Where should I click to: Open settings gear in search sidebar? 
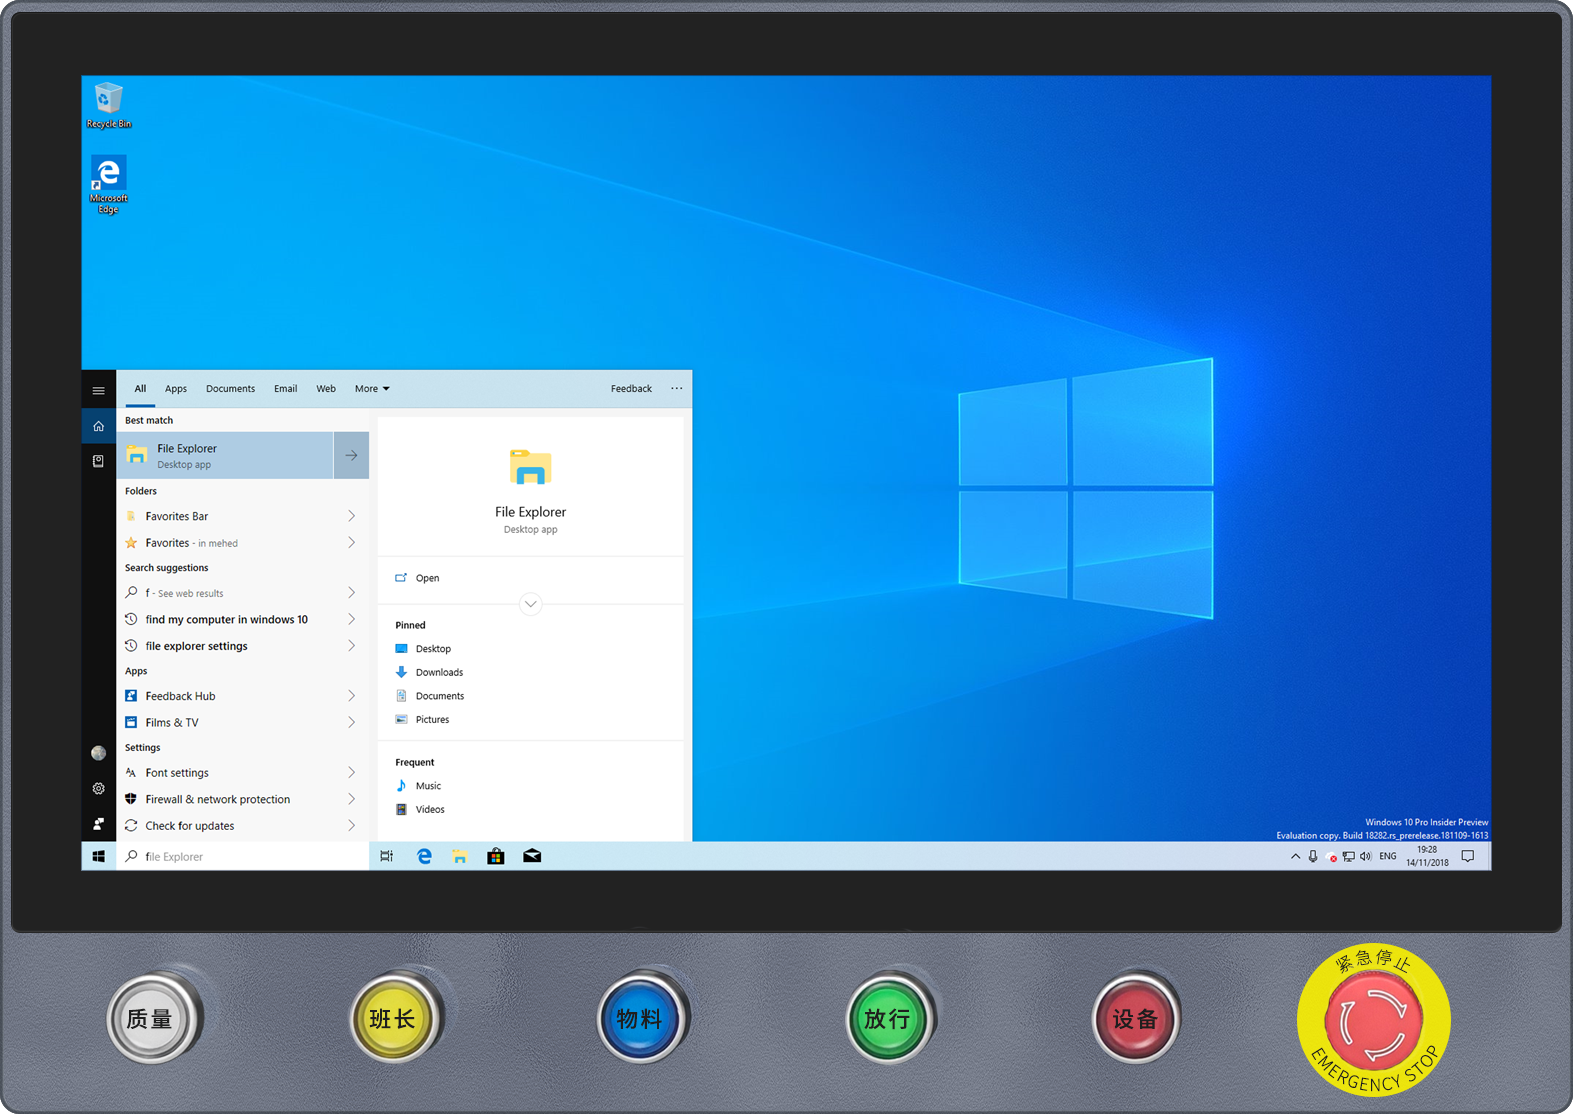[x=98, y=789]
